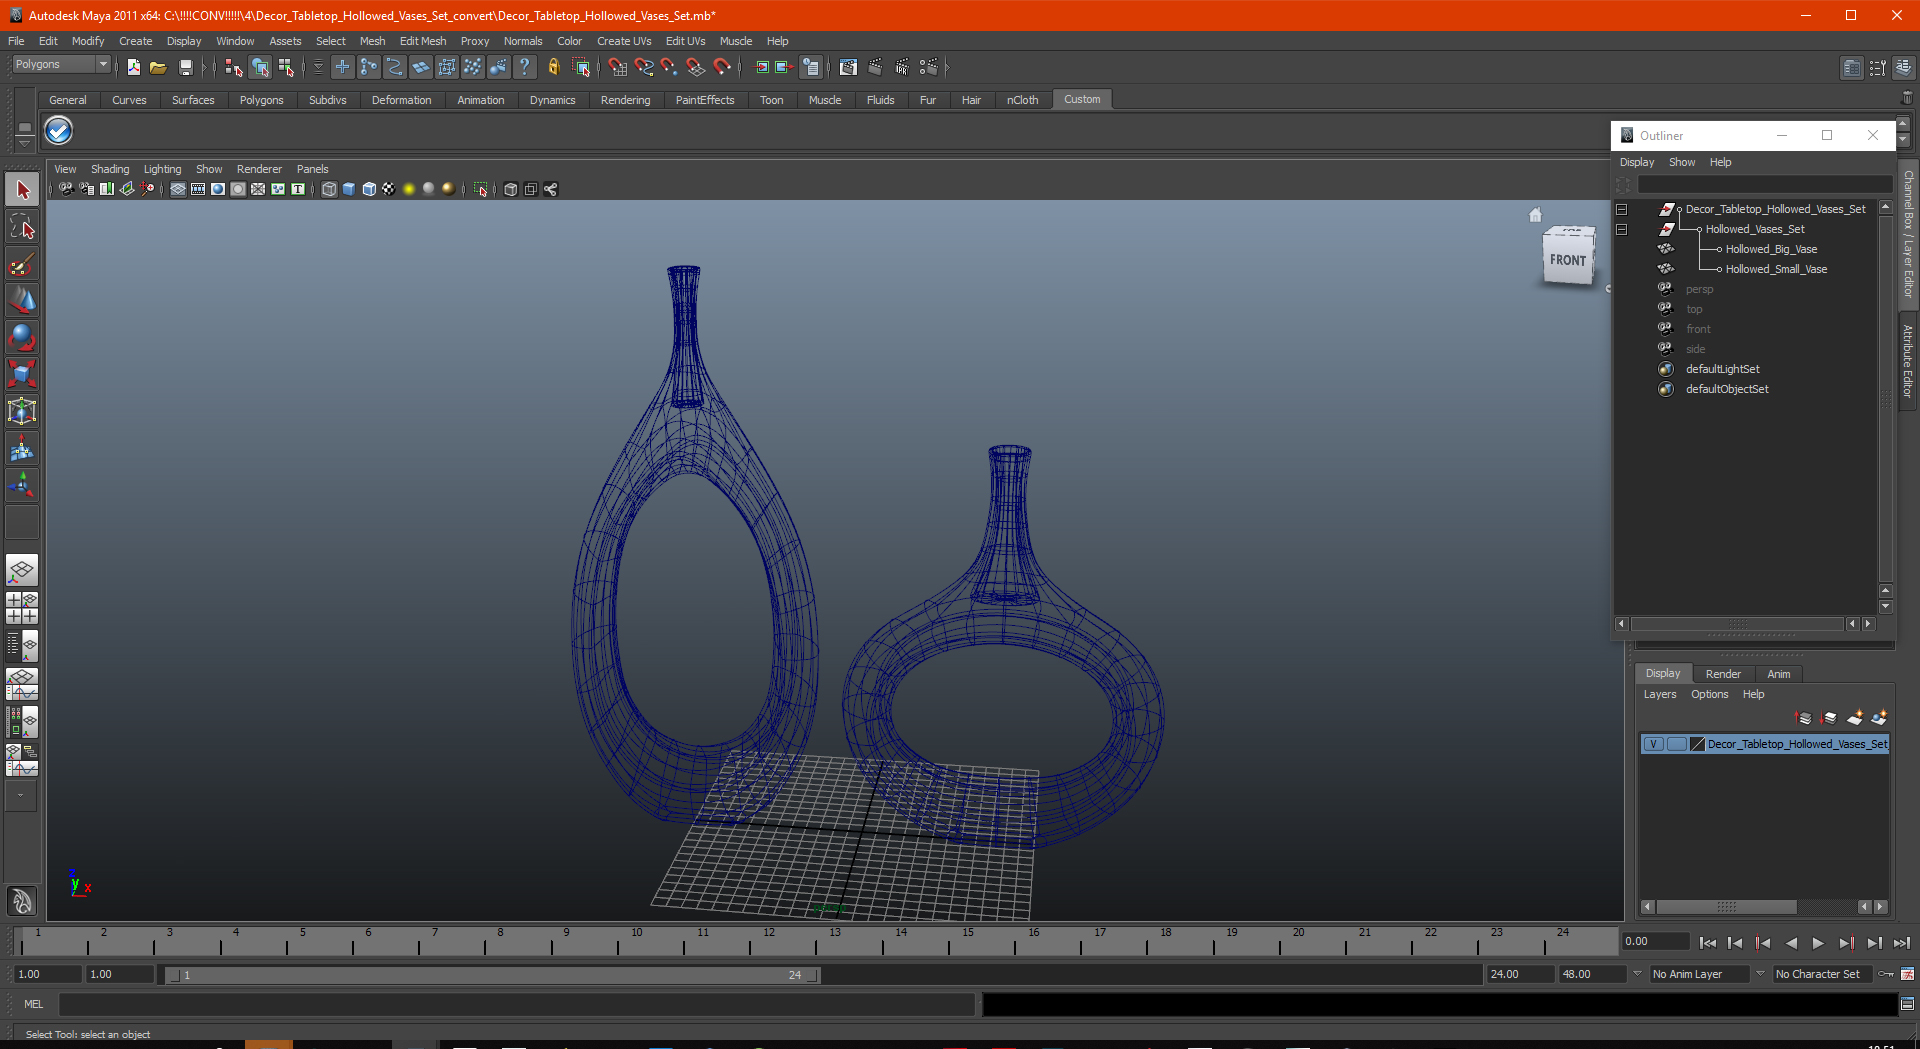This screenshot has width=1920, height=1049.
Task: Toggle smooth shade all blue cube icon
Action: click(349, 189)
